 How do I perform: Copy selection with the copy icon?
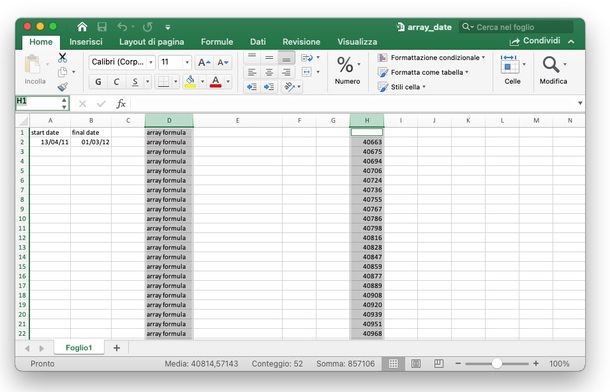pos(62,72)
